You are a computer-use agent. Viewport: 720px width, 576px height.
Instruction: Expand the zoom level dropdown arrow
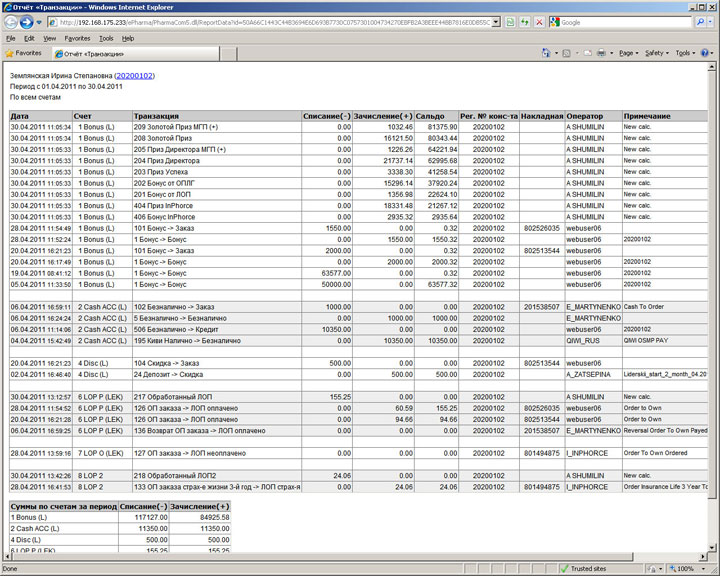pyautogui.click(x=703, y=569)
